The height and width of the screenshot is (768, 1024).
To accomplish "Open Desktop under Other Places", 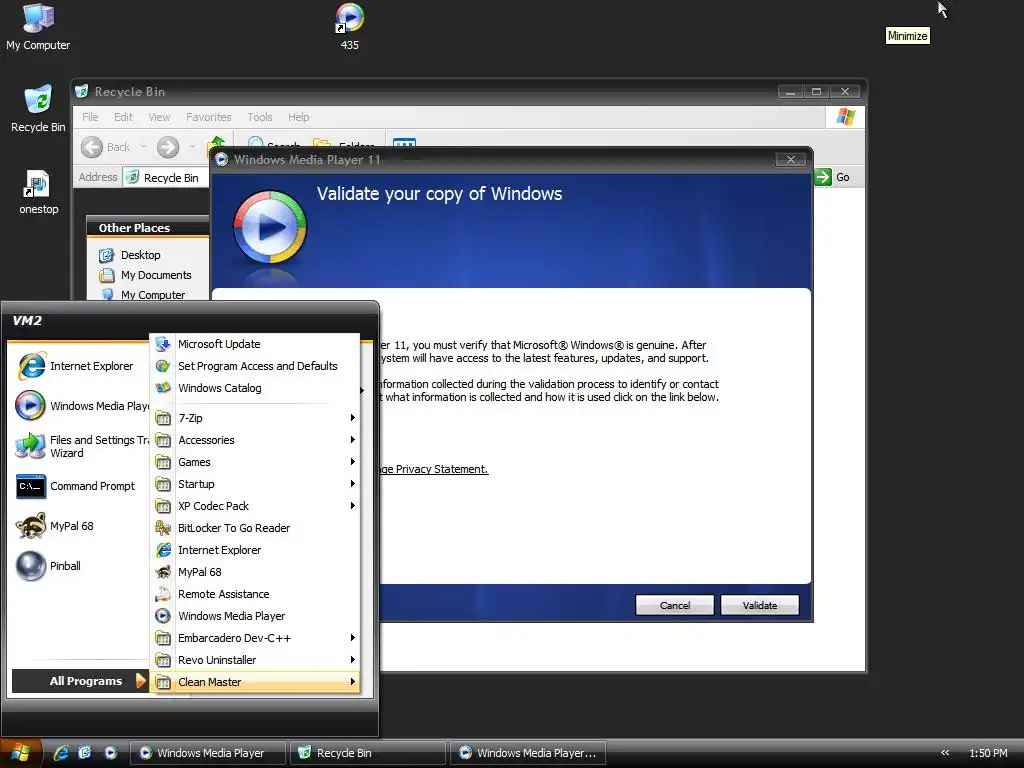I will [129, 255].
